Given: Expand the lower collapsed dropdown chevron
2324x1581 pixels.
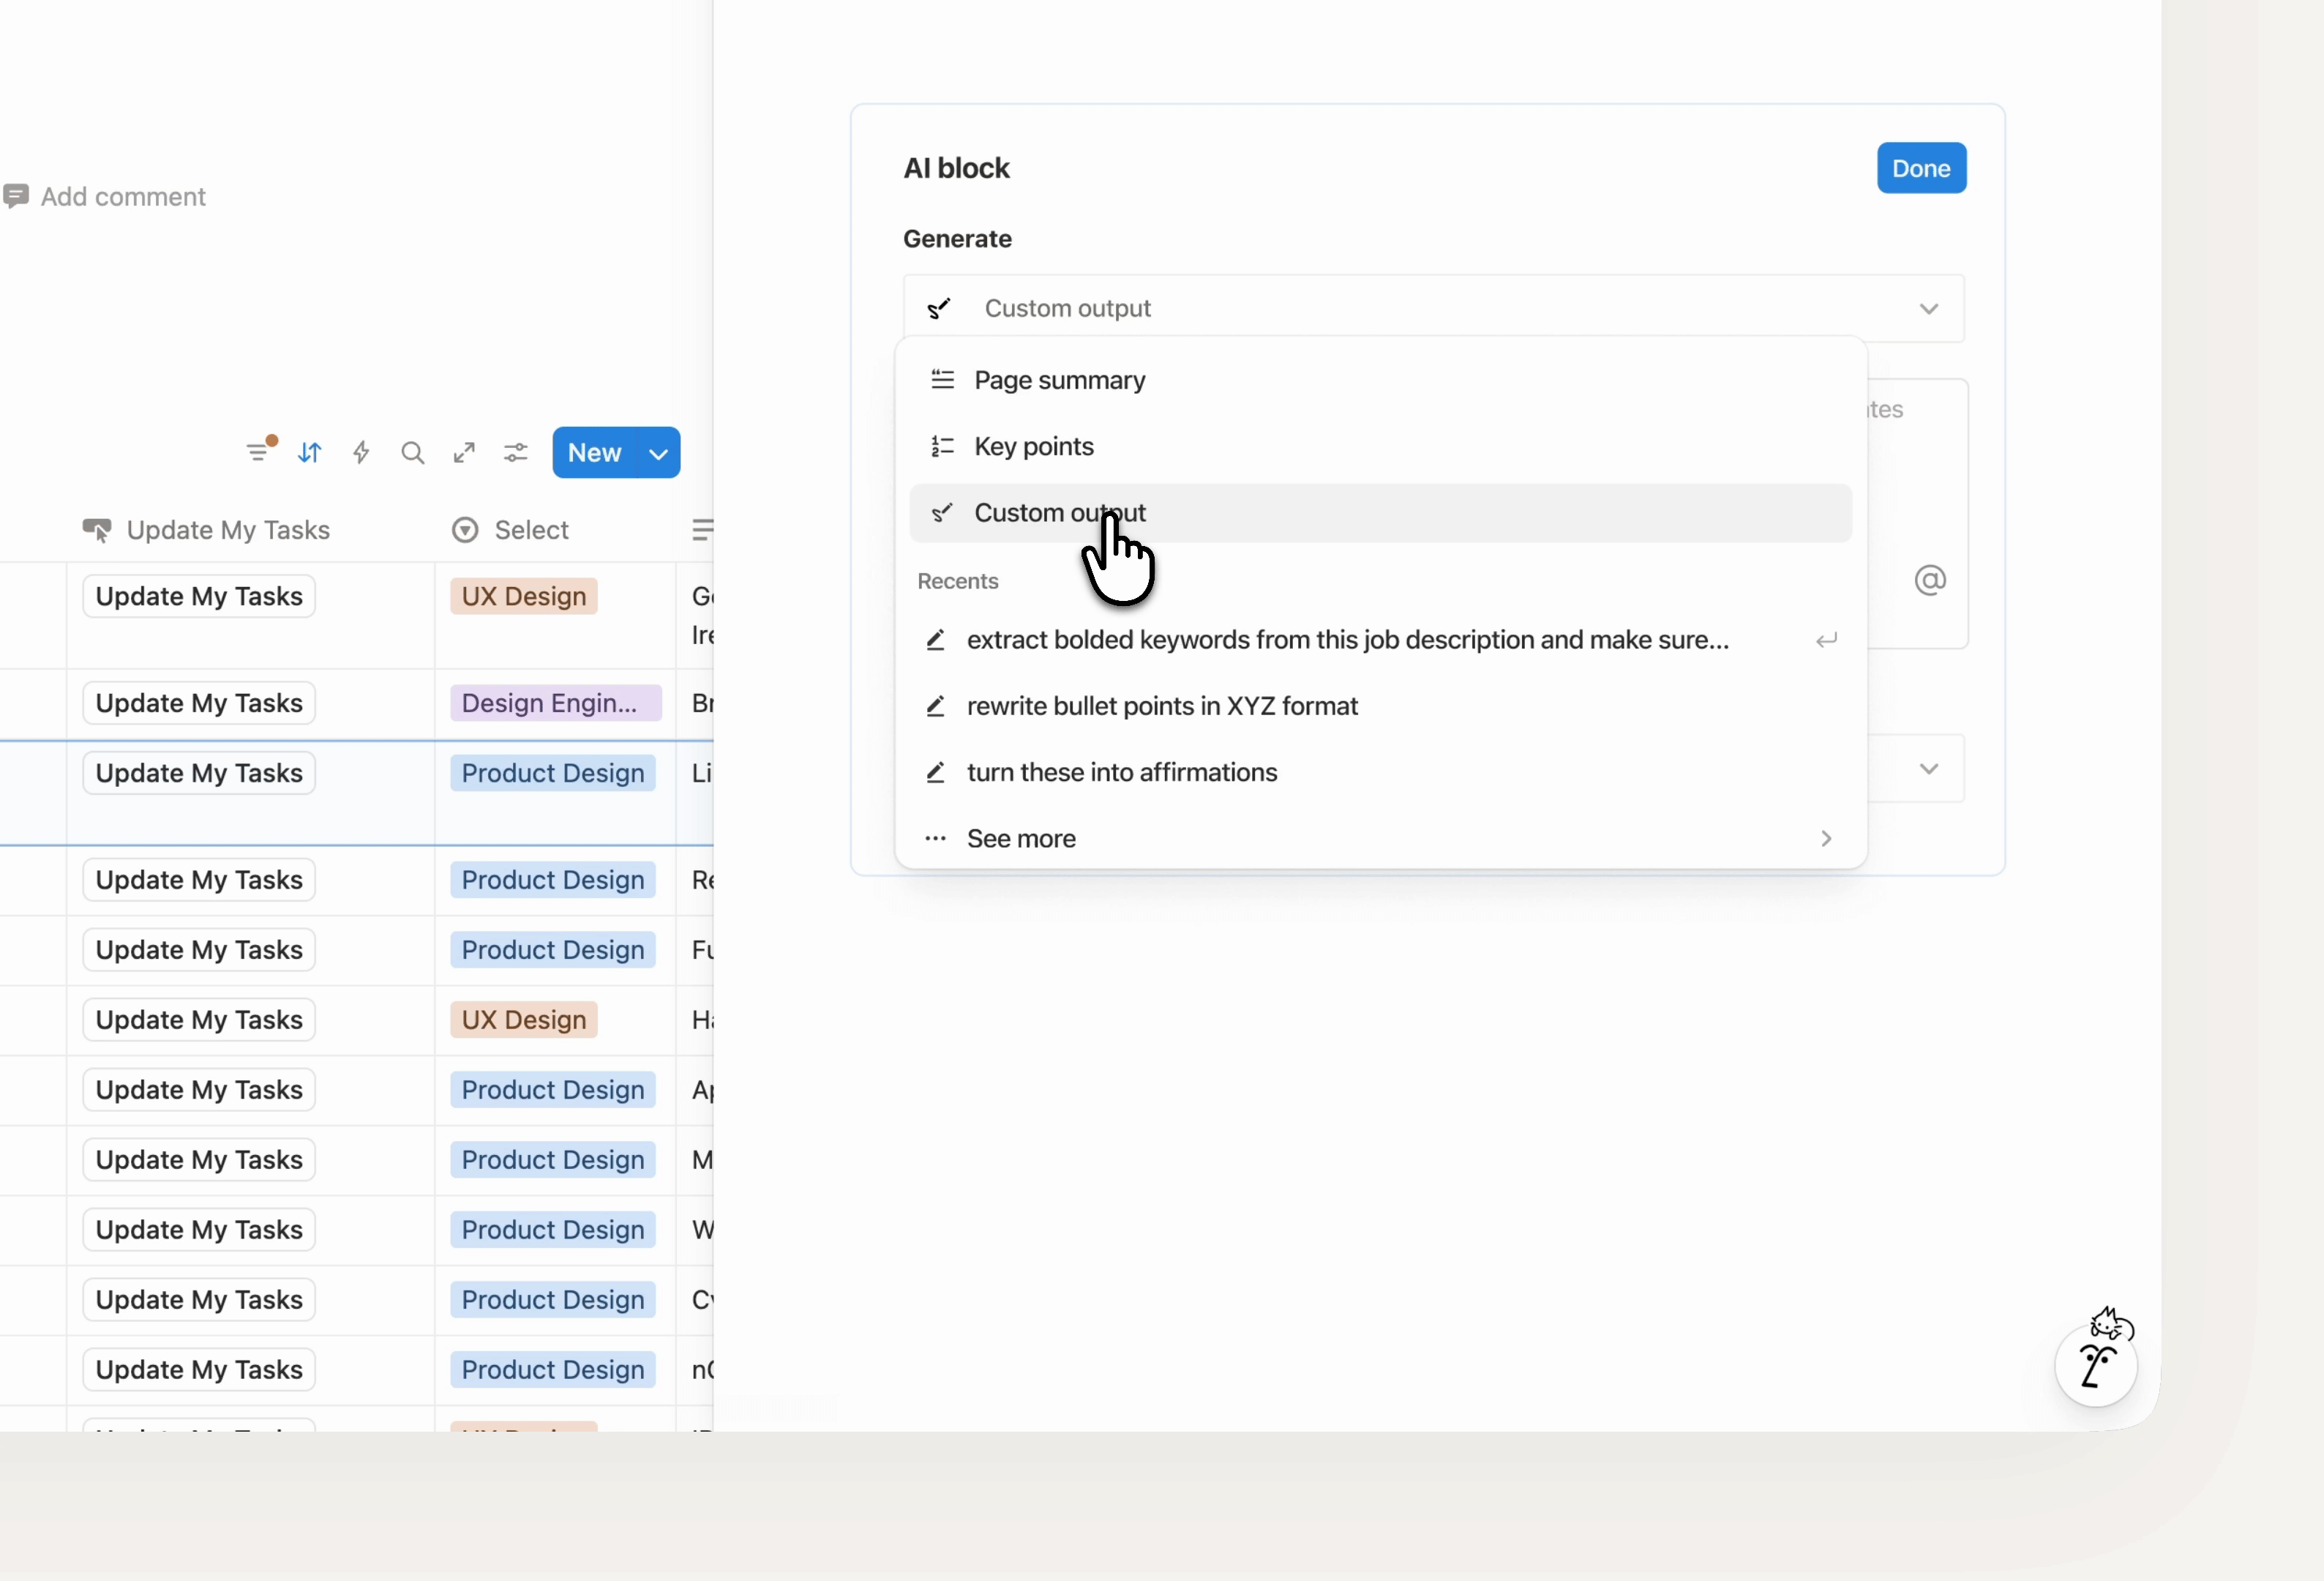Looking at the screenshot, I should [x=1929, y=768].
